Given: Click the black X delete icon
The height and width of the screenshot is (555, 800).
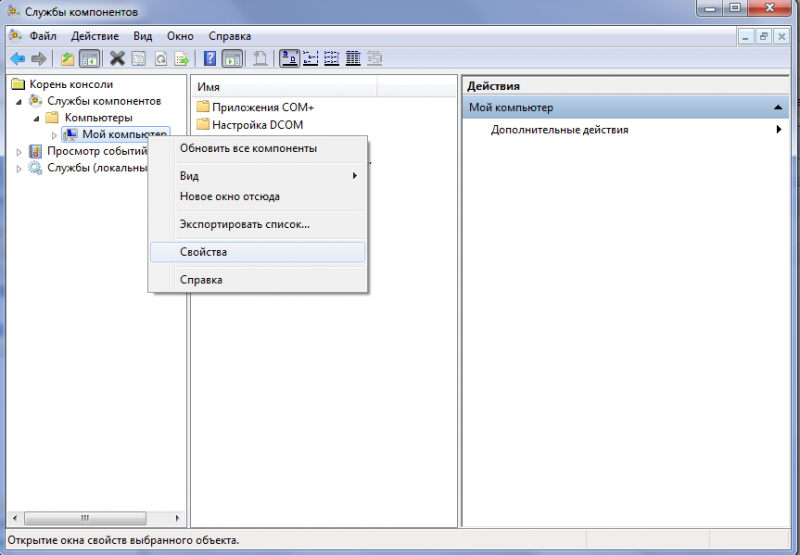Looking at the screenshot, I should 117,59.
